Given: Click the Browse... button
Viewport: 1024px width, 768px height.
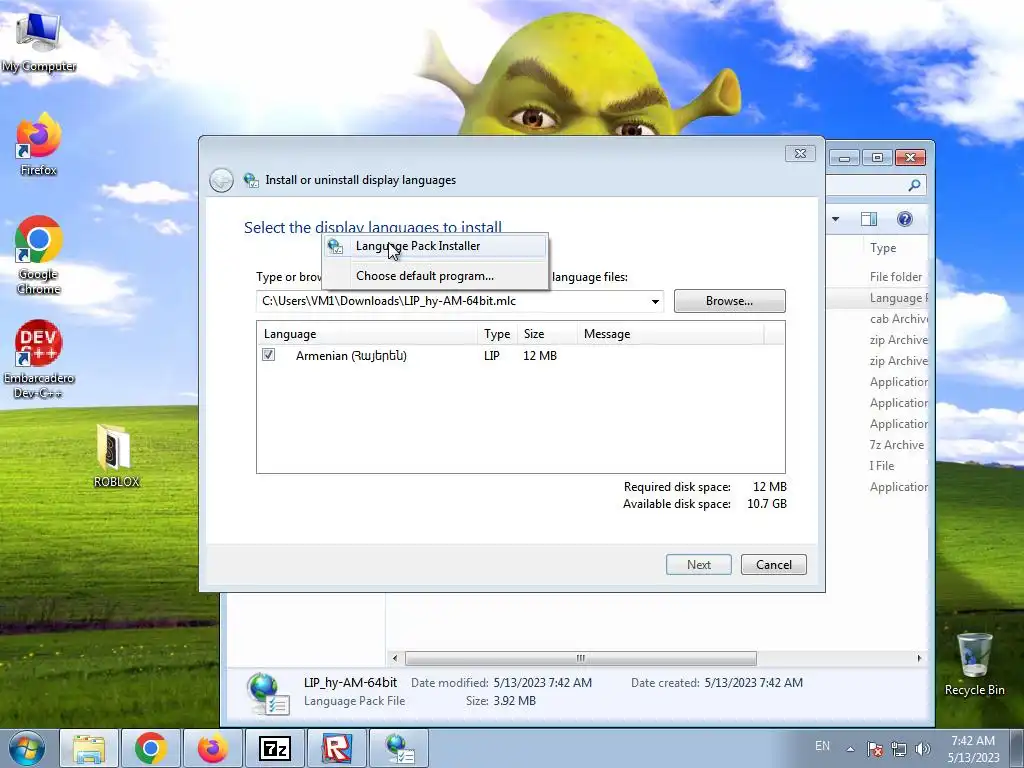Looking at the screenshot, I should [729, 301].
